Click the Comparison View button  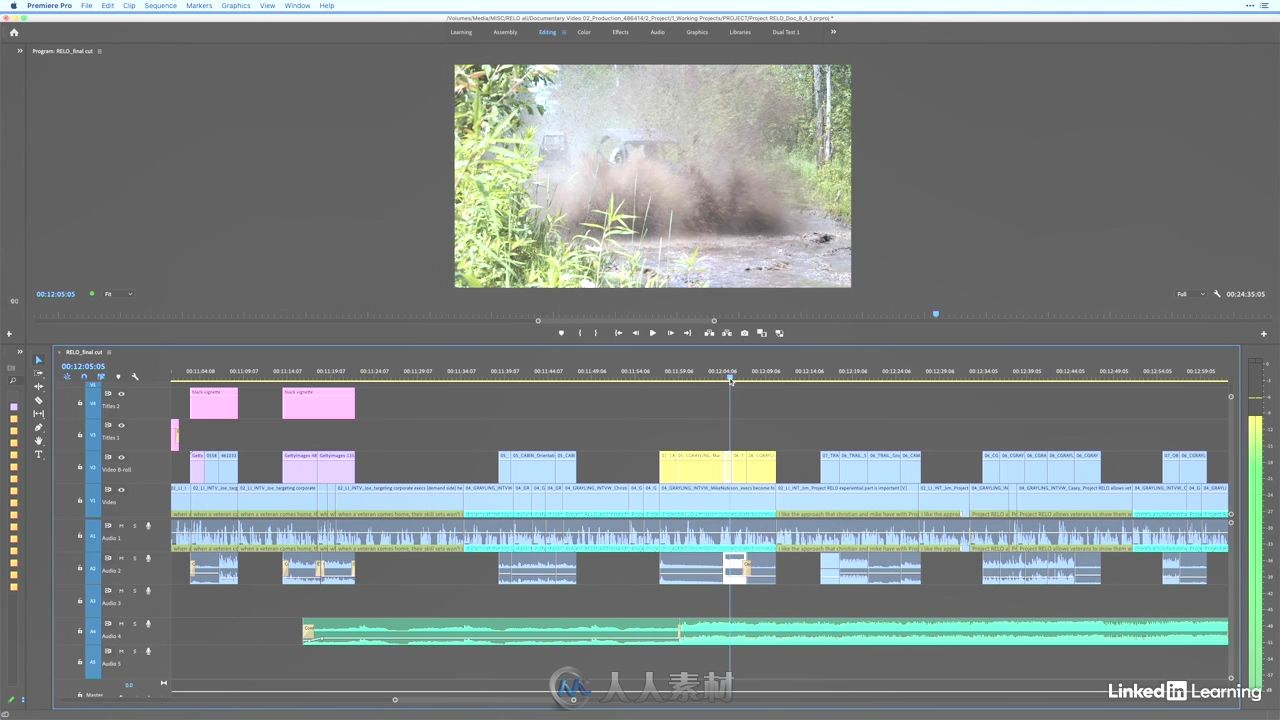761,333
